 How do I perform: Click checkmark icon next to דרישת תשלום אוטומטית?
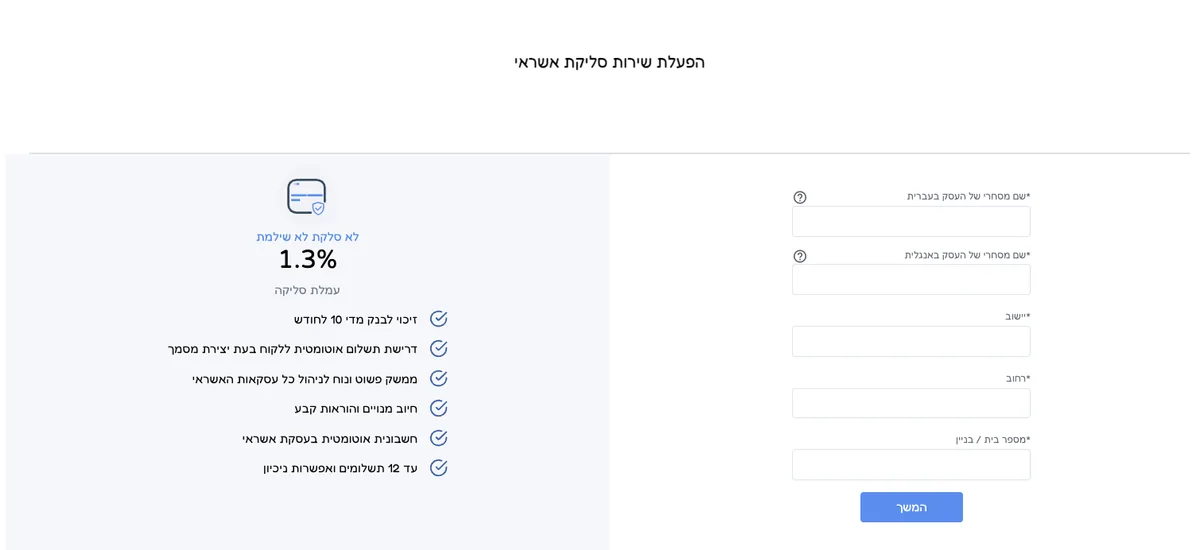pos(438,349)
